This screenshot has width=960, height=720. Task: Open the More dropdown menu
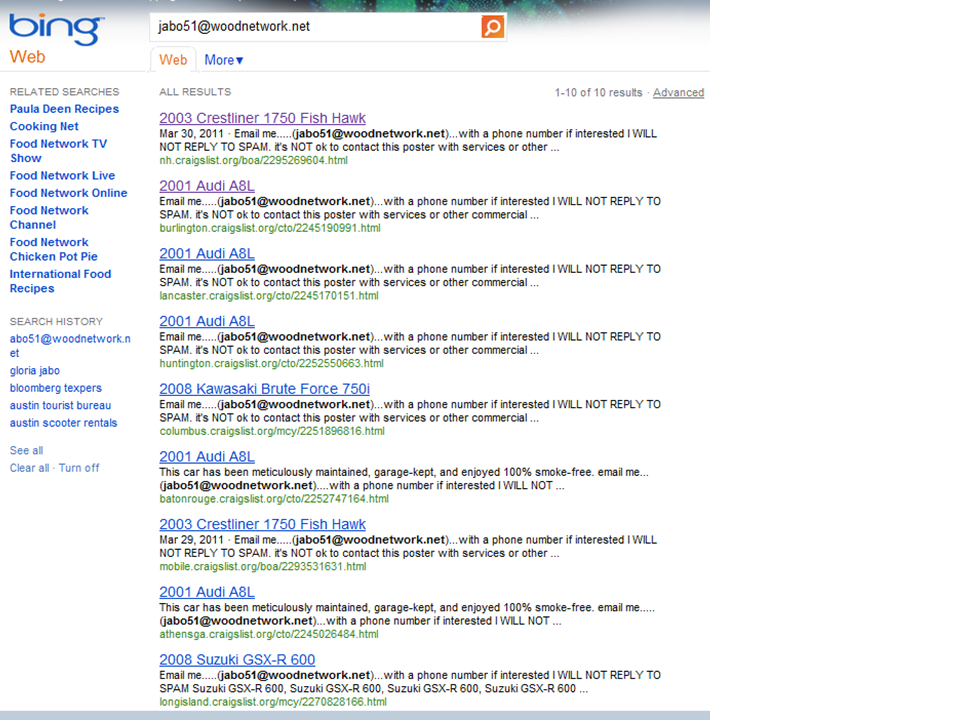coord(223,60)
